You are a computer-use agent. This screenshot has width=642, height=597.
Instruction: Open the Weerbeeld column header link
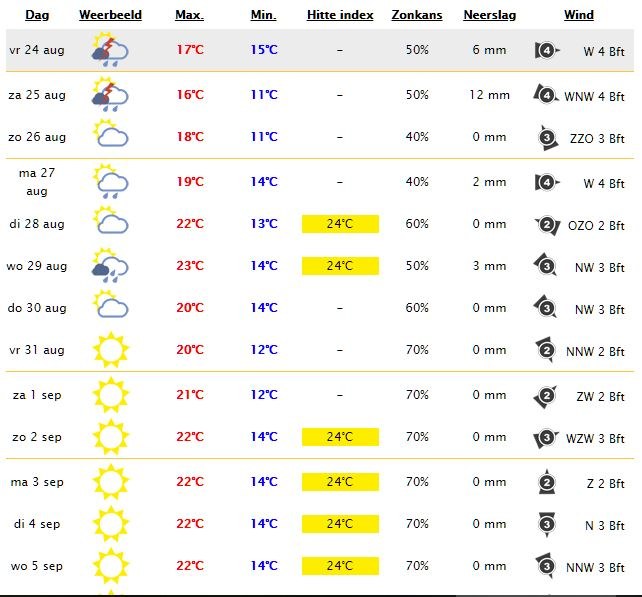[x=111, y=15]
